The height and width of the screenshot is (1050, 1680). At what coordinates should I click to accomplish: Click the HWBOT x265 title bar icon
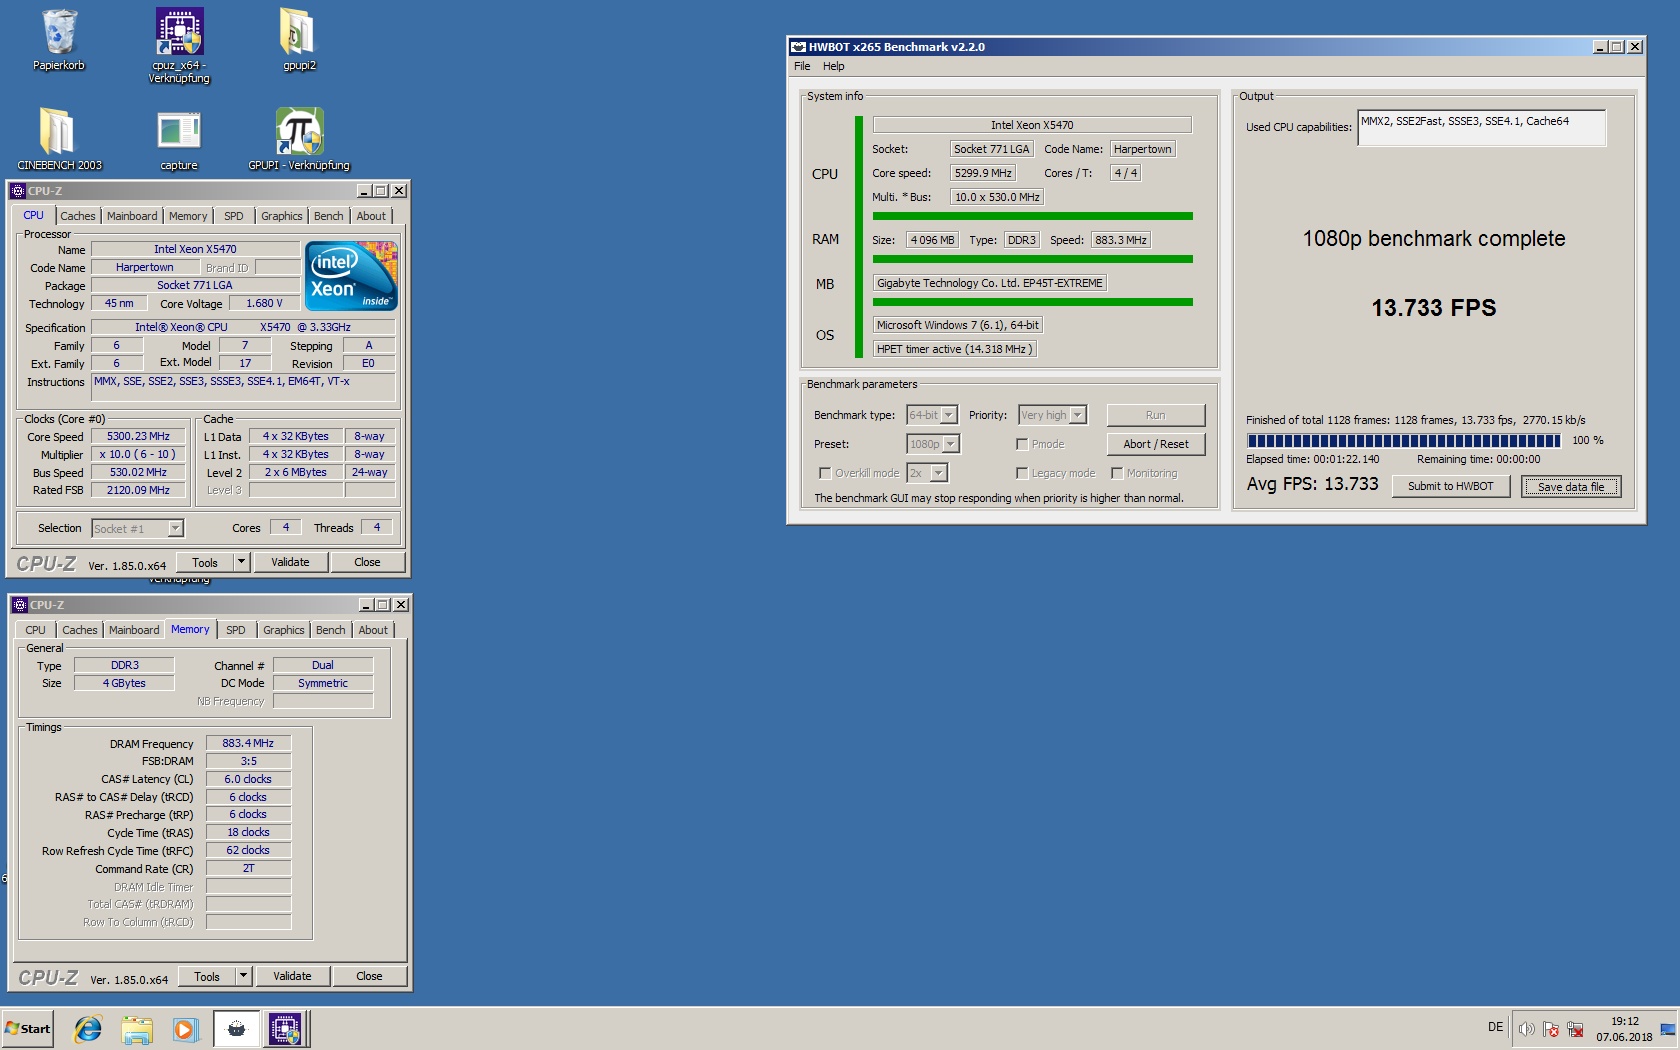click(798, 47)
